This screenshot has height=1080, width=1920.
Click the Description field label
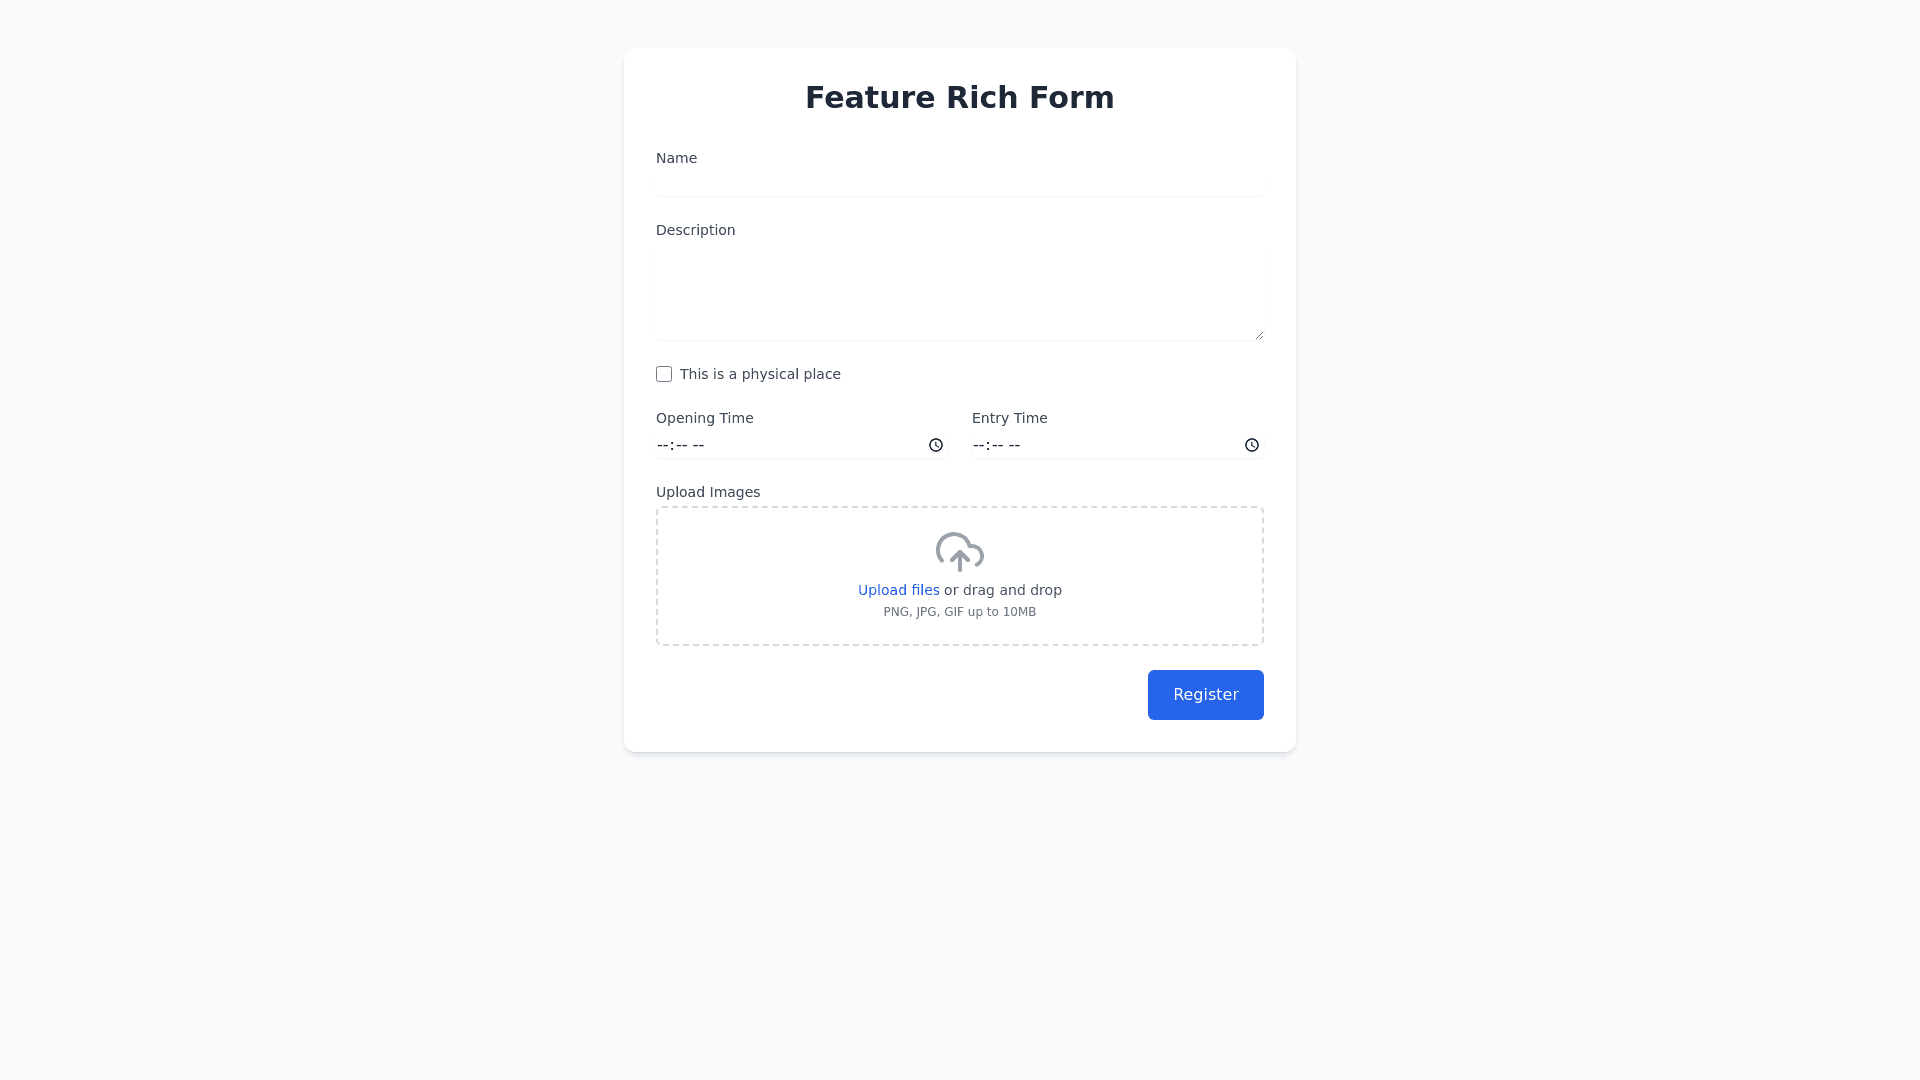[x=695, y=230]
